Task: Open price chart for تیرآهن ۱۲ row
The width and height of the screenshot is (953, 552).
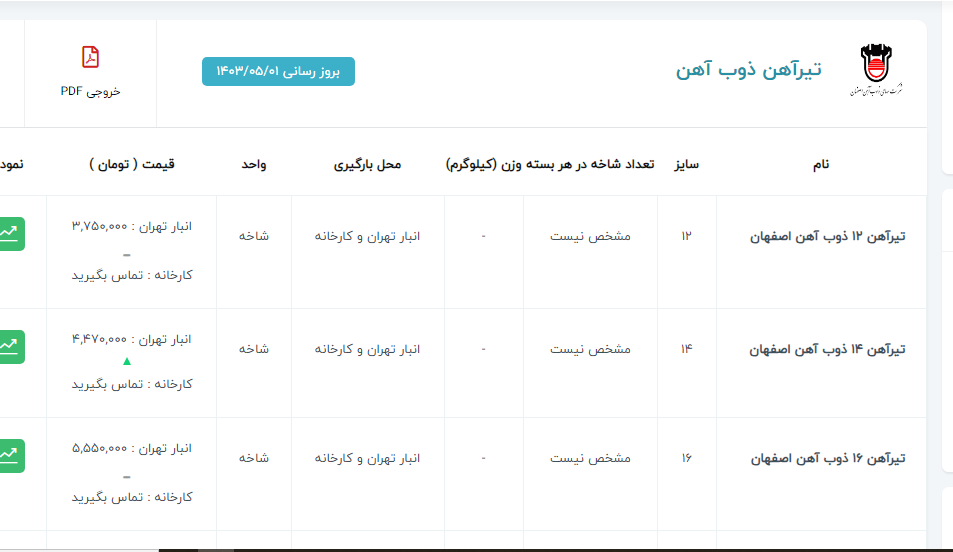Action: click(x=11, y=233)
